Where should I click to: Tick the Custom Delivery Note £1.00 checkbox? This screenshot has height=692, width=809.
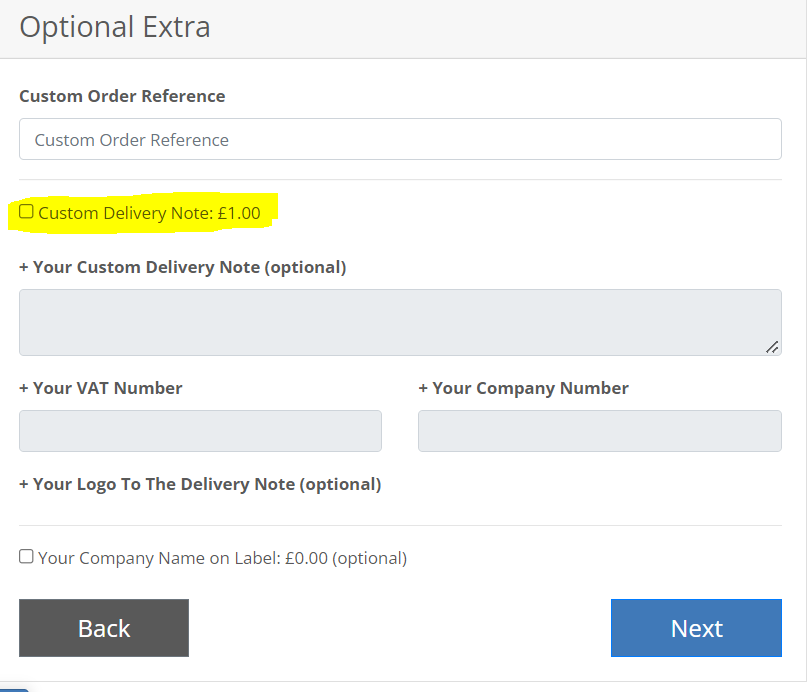26,212
